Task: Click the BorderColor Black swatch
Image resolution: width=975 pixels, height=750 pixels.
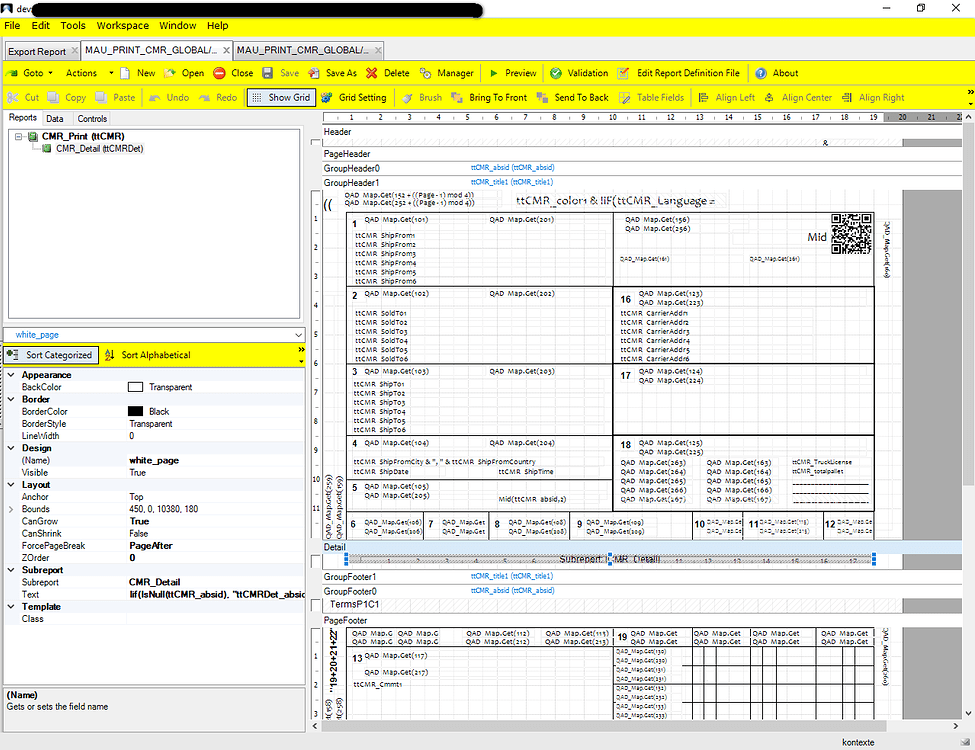Action: [x=135, y=412]
